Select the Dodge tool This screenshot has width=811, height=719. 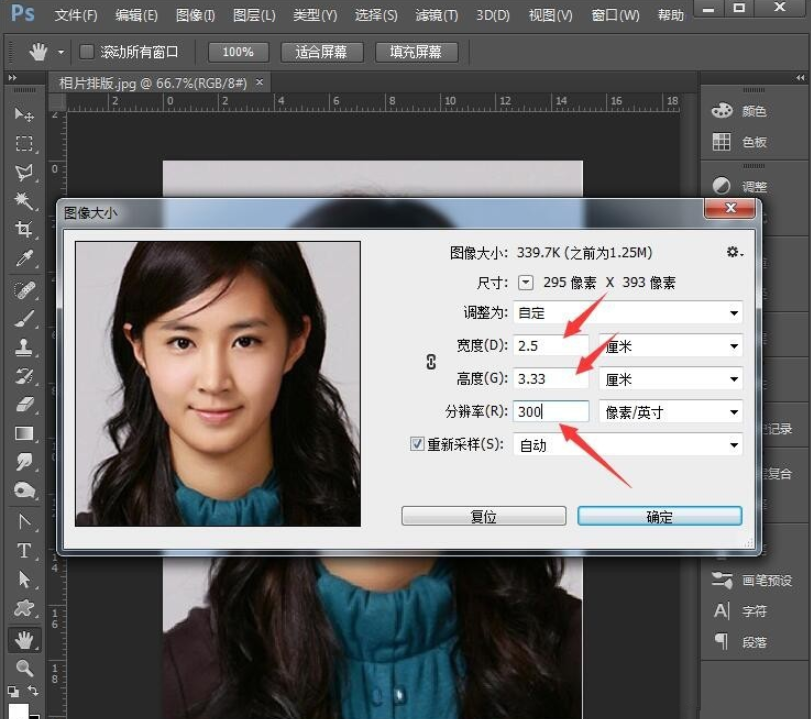pyautogui.click(x=24, y=461)
